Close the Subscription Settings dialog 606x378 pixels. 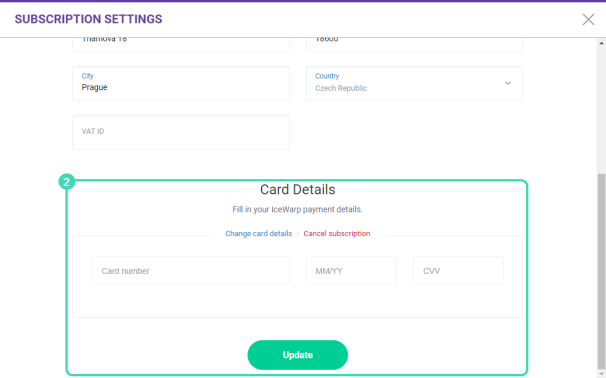coord(588,19)
